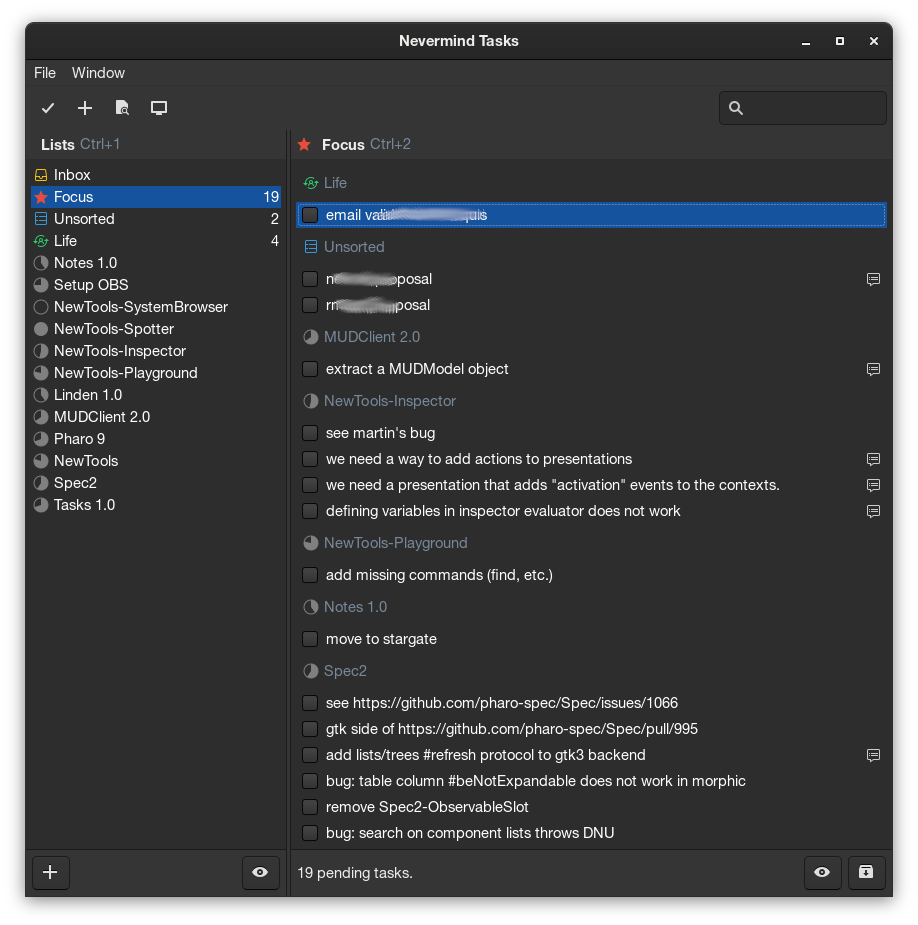Select the Focus list in sidebar
Viewport: 918px width, 925px height.
(x=156, y=197)
